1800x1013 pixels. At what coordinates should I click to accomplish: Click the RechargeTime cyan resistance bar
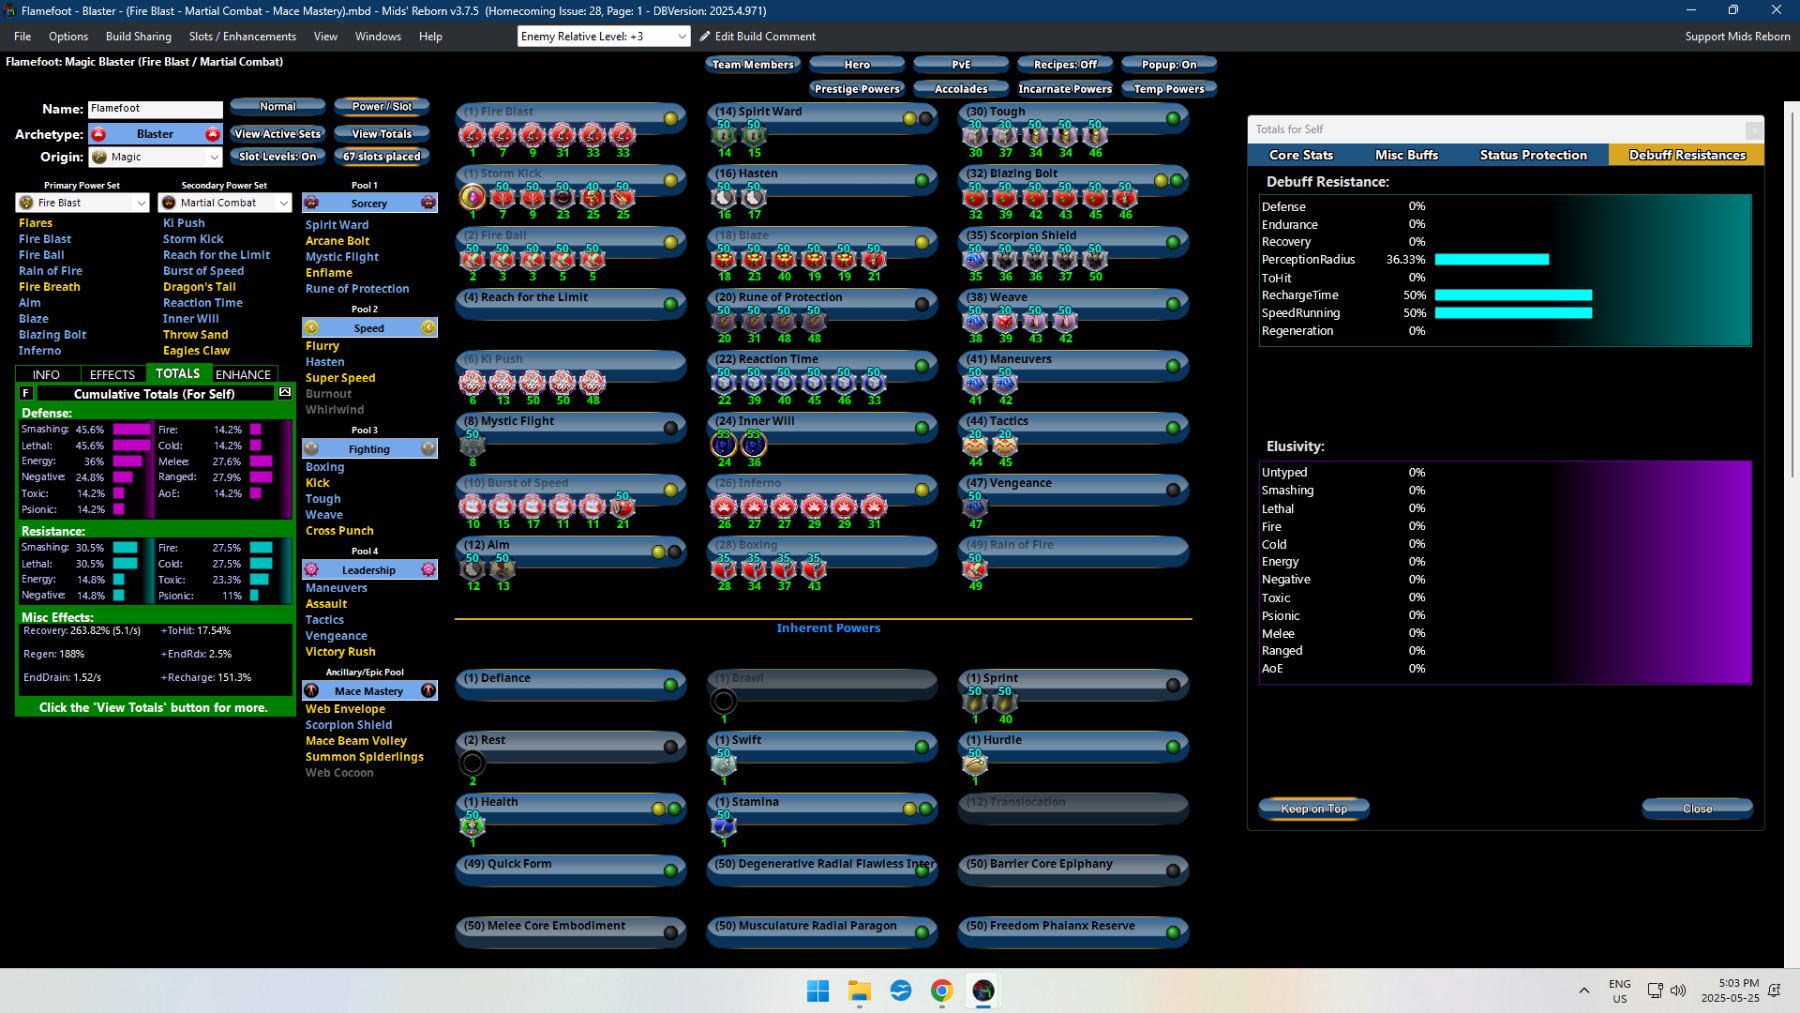[x=1513, y=295]
